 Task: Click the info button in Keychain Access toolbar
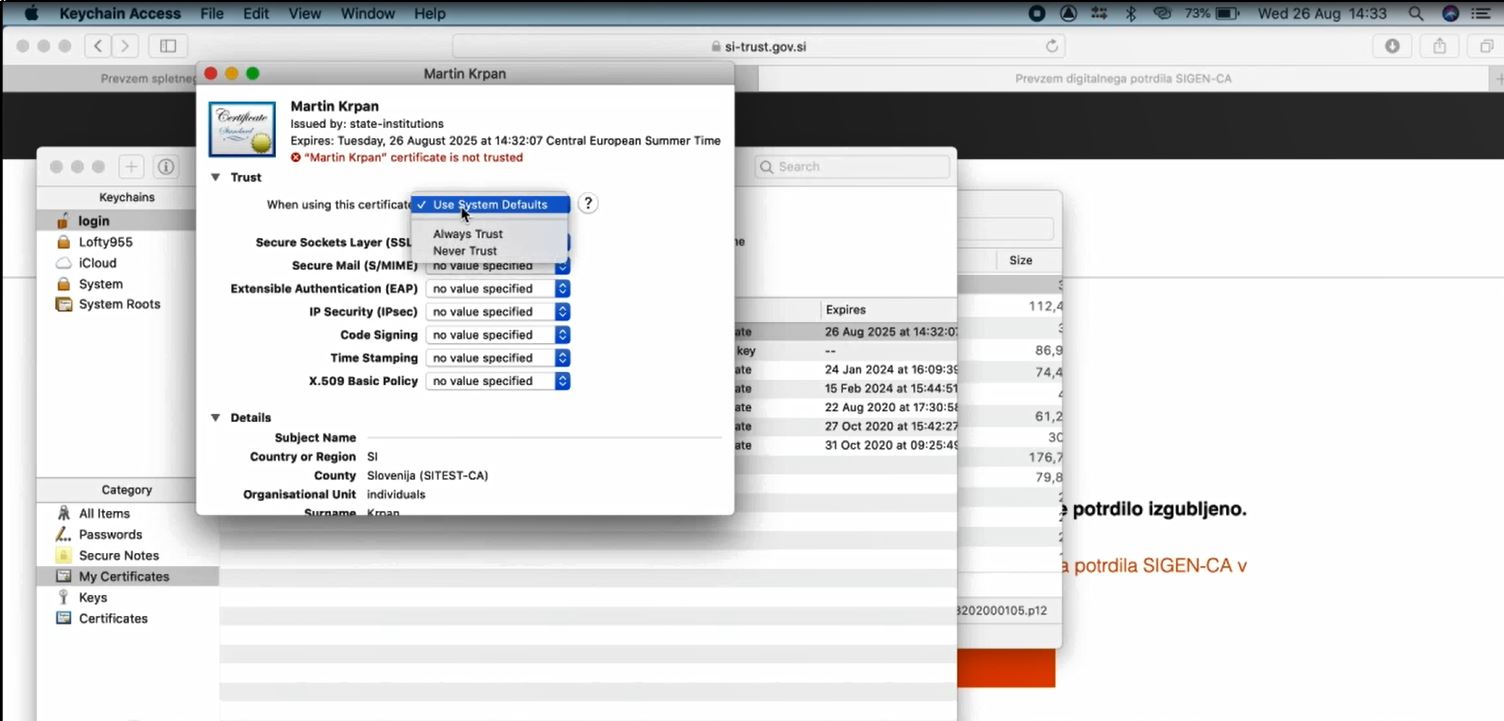[166, 167]
